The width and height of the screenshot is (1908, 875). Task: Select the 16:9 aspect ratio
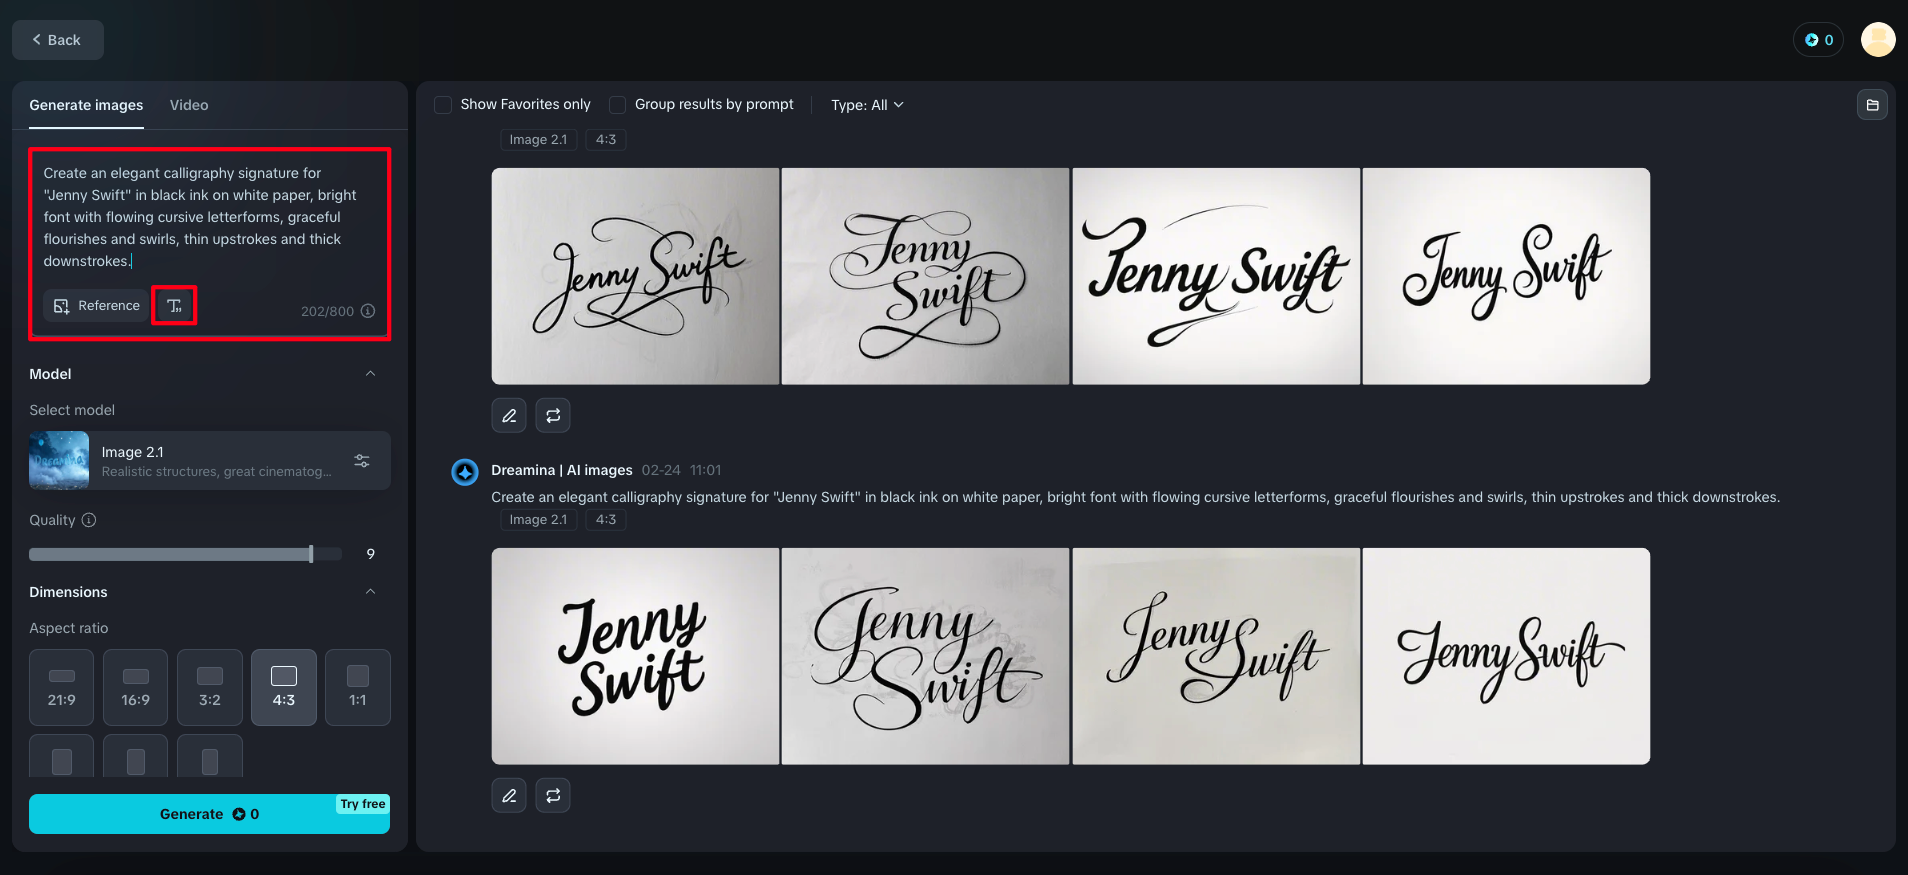pos(136,687)
